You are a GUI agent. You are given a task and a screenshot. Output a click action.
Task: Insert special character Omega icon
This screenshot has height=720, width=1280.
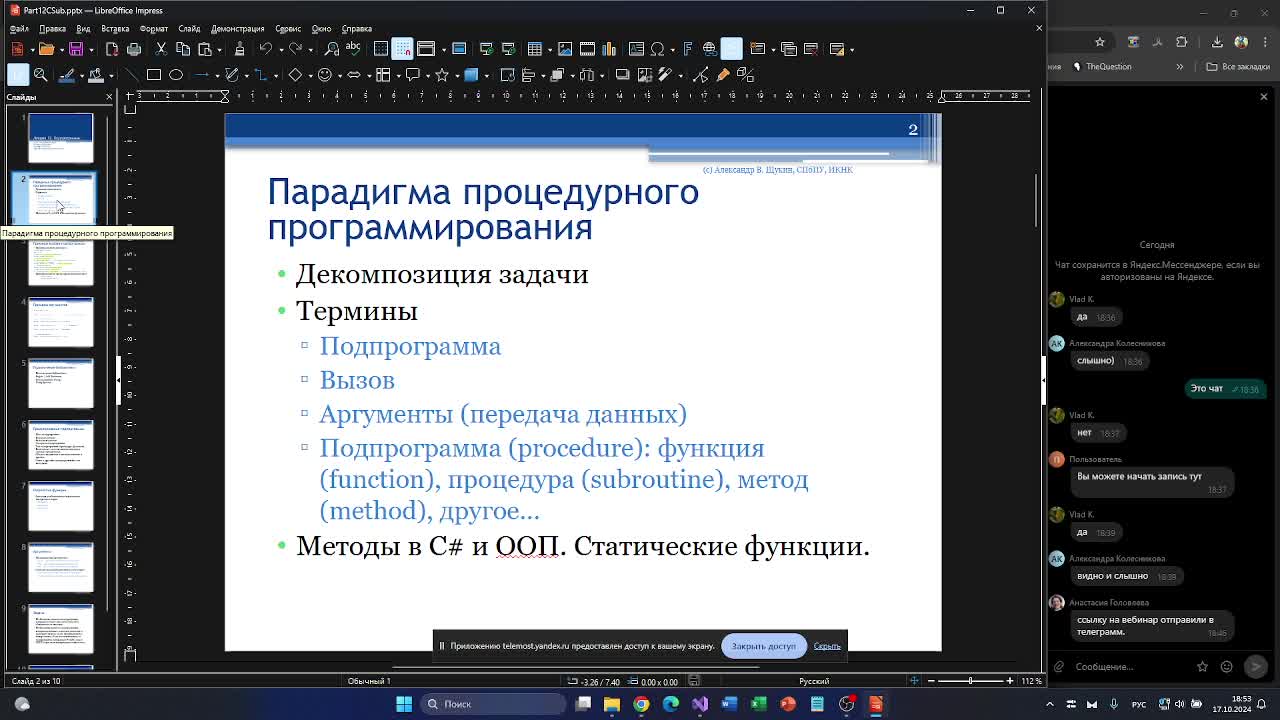(x=657, y=49)
